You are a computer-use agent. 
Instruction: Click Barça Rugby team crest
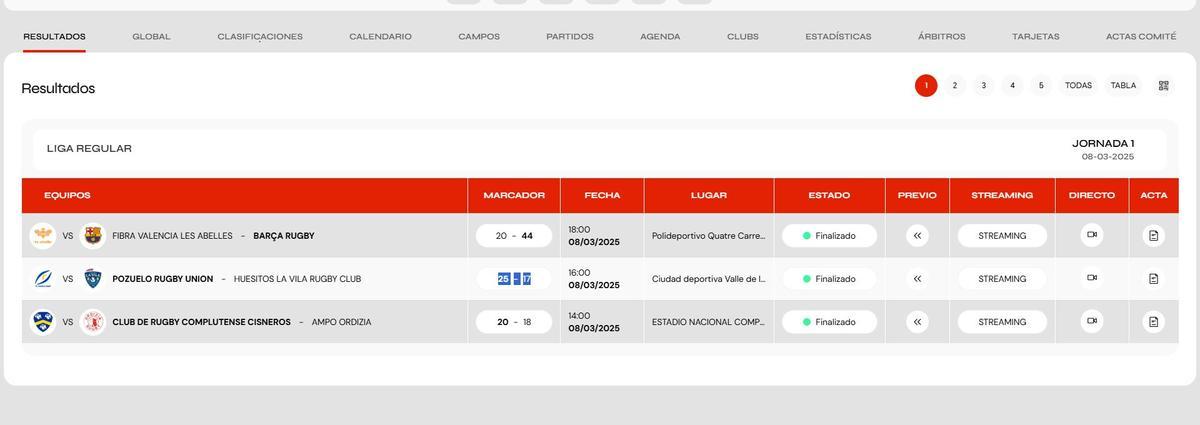point(93,236)
